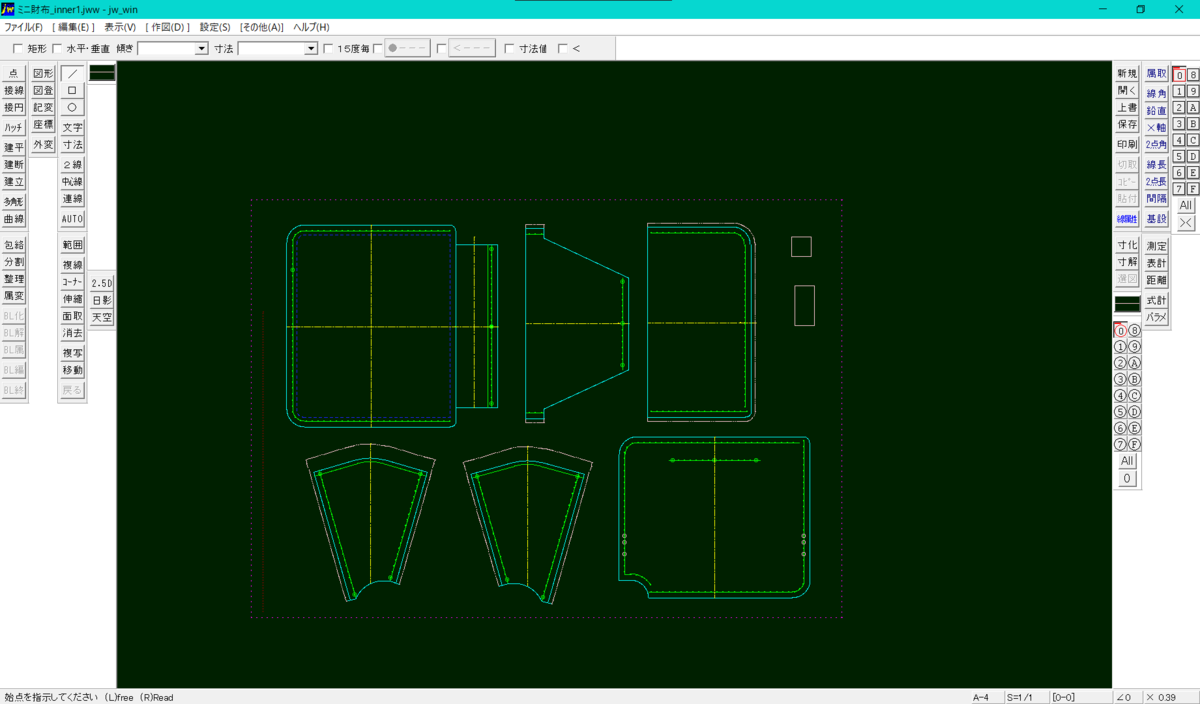Open the [編集(E)] menu
Image resolution: width=1200 pixels, height=704 pixels.
73,27
